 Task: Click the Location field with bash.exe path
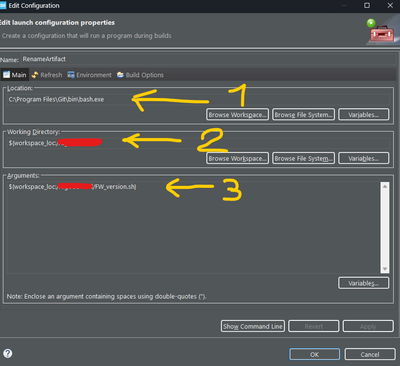coord(198,99)
